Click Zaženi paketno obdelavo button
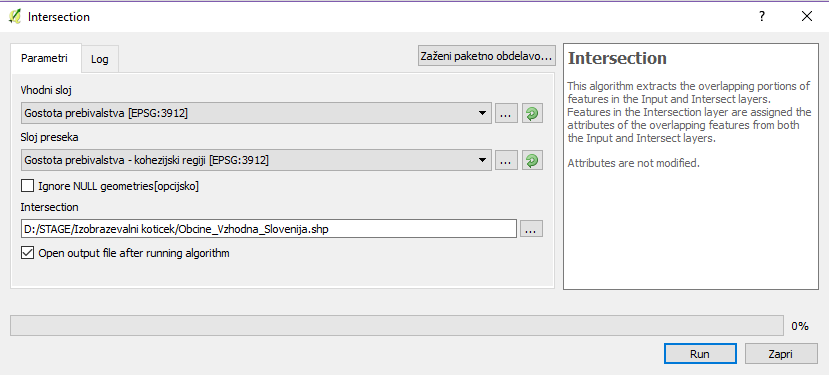The height and width of the screenshot is (375, 829). [x=486, y=56]
